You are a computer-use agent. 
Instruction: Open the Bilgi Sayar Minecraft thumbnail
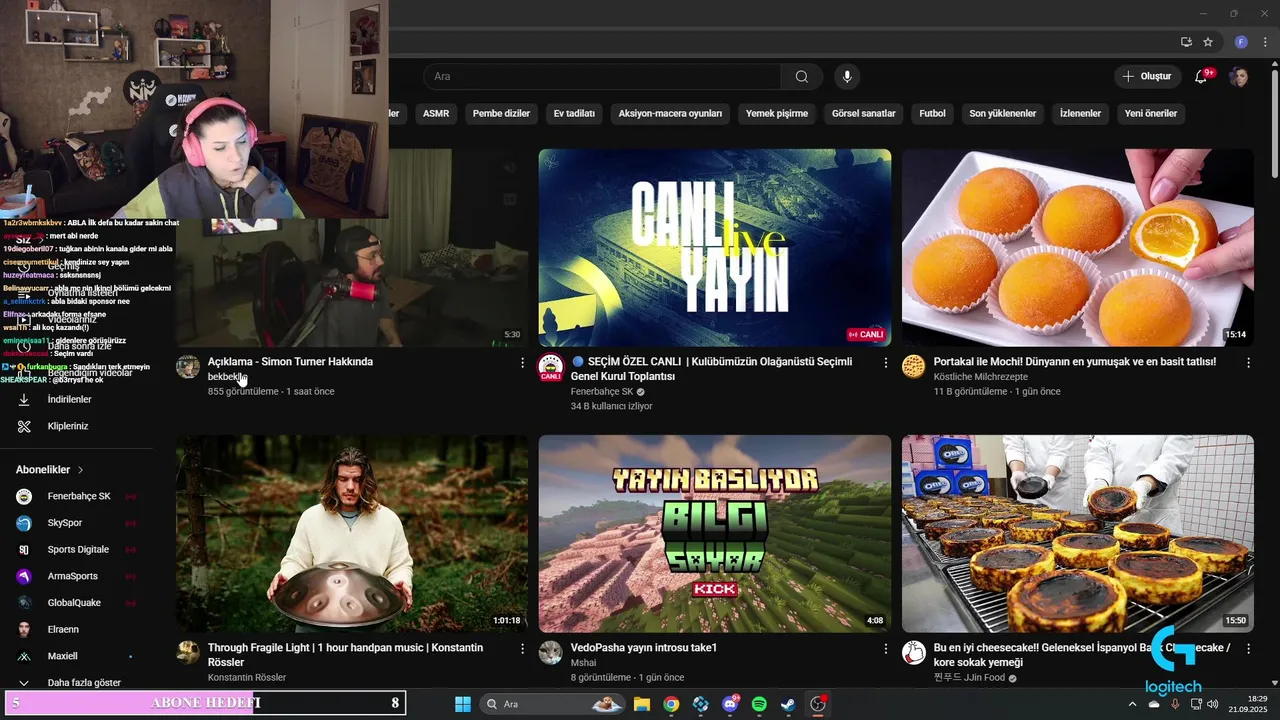(715, 534)
